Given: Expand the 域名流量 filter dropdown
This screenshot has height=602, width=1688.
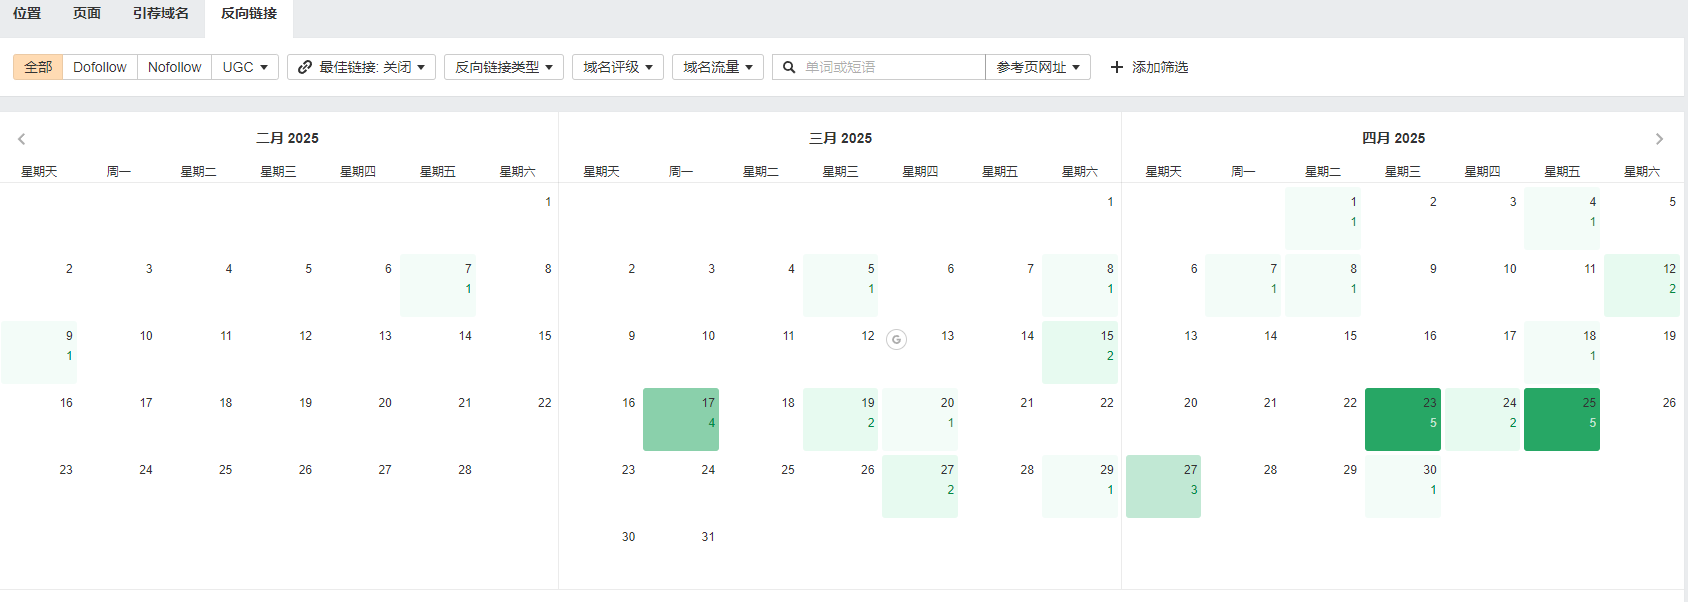Looking at the screenshot, I should [718, 67].
